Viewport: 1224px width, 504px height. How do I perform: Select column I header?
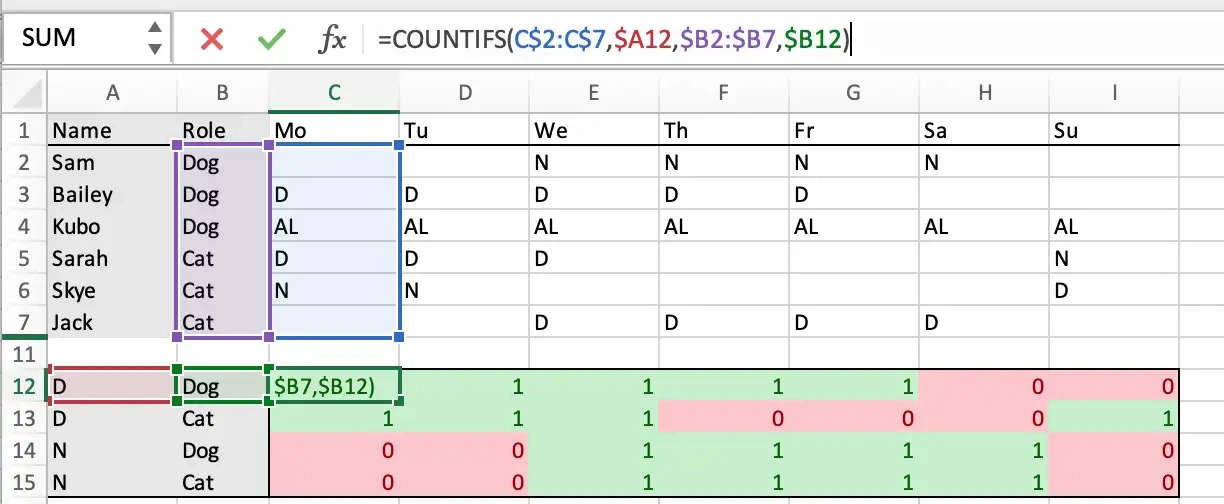(x=1114, y=93)
